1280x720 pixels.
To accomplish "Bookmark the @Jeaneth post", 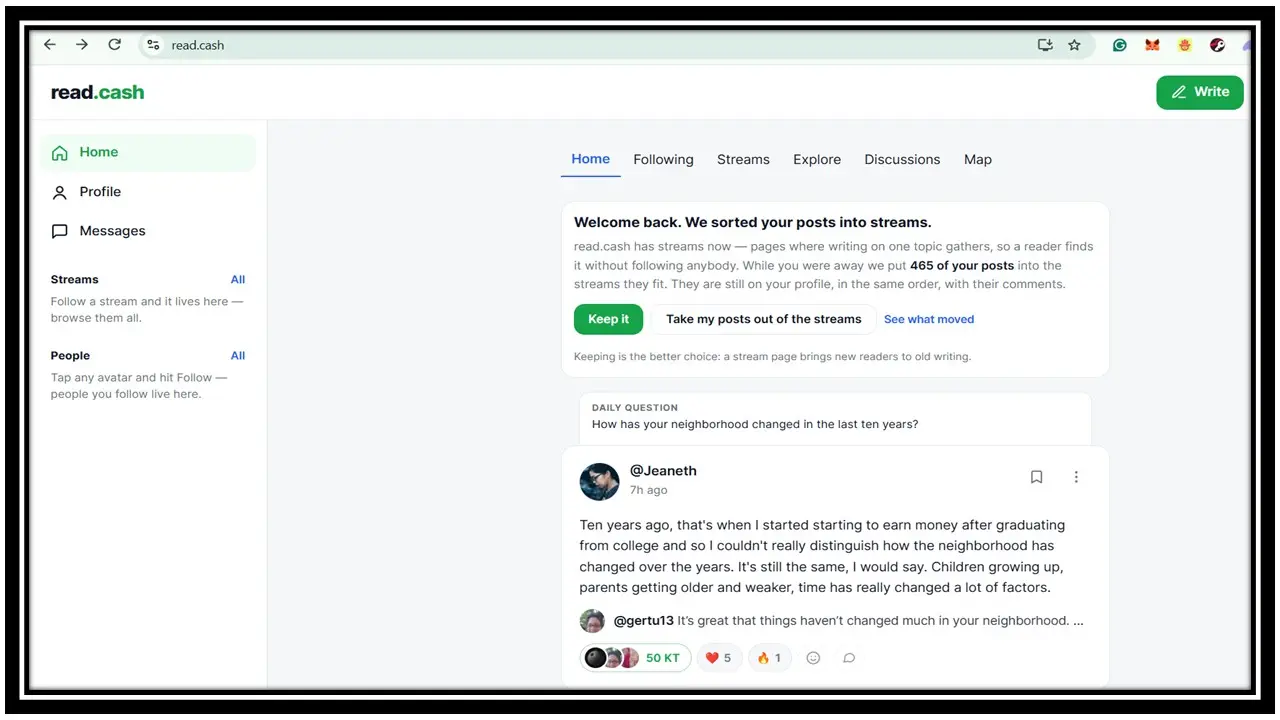I will click(x=1037, y=477).
